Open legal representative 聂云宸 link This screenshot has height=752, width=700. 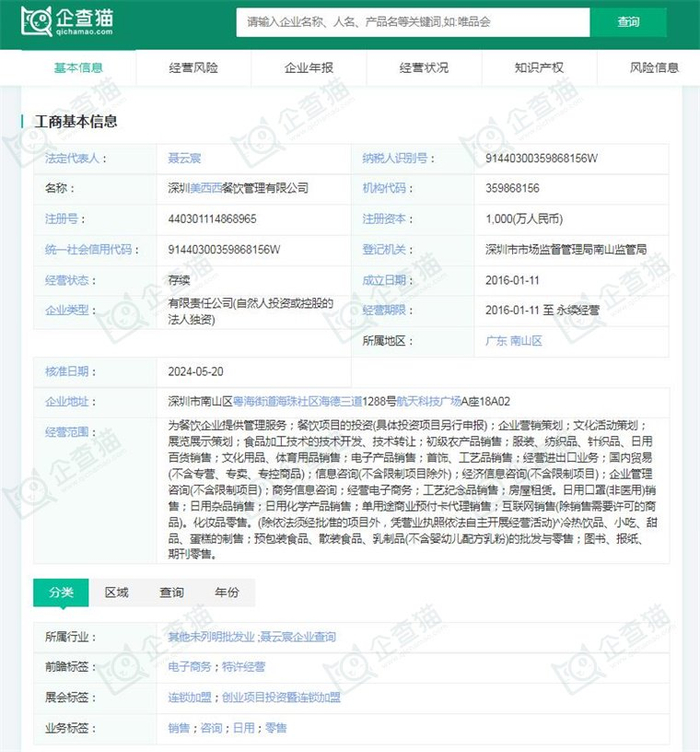pos(184,158)
